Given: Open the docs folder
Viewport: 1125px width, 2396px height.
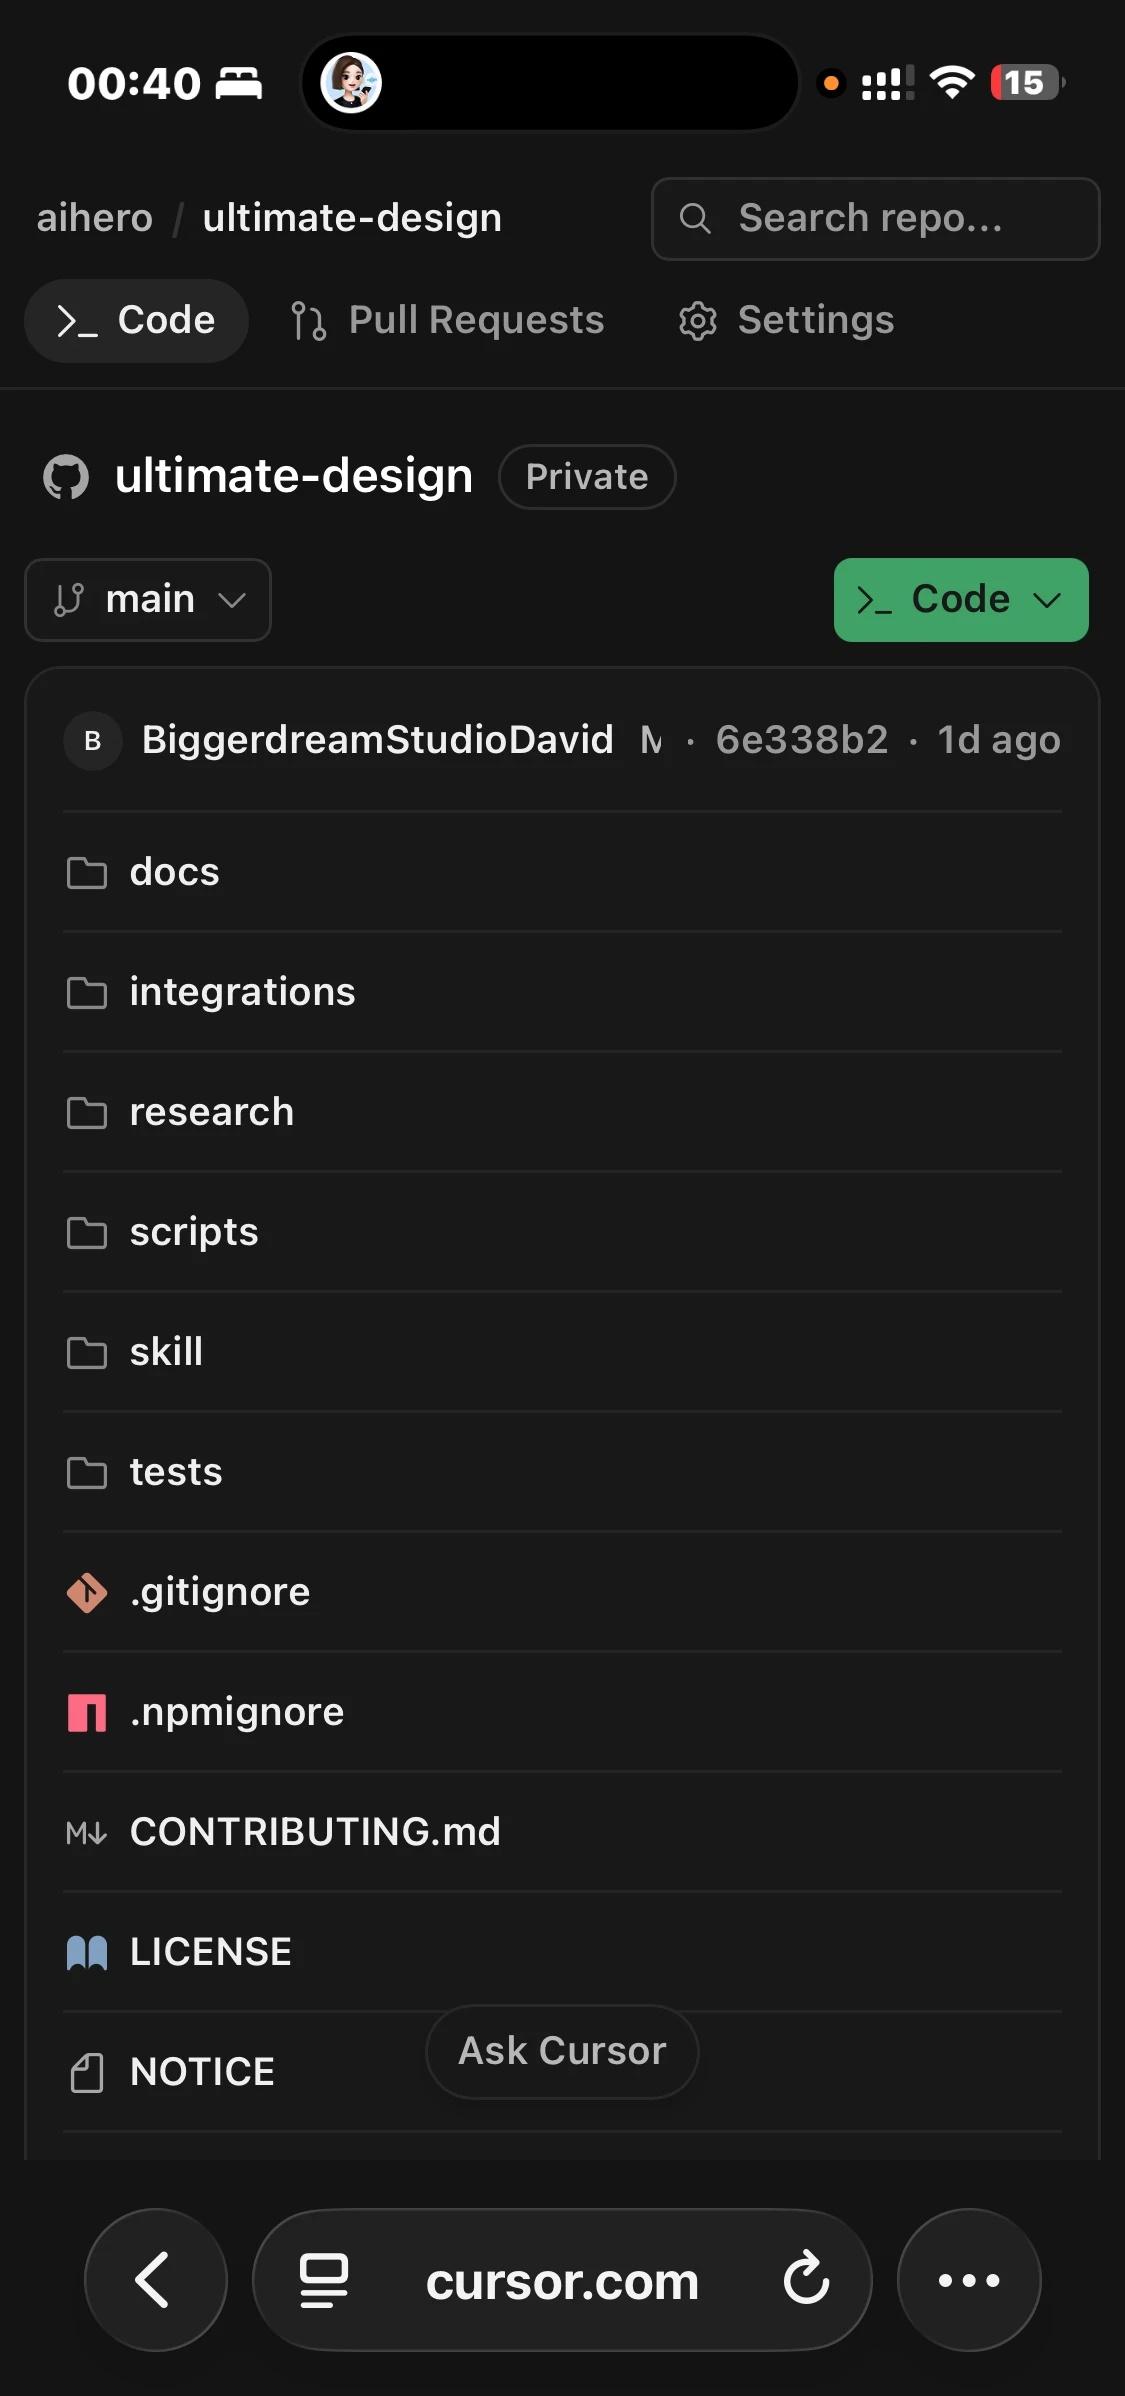Looking at the screenshot, I should (562, 872).
